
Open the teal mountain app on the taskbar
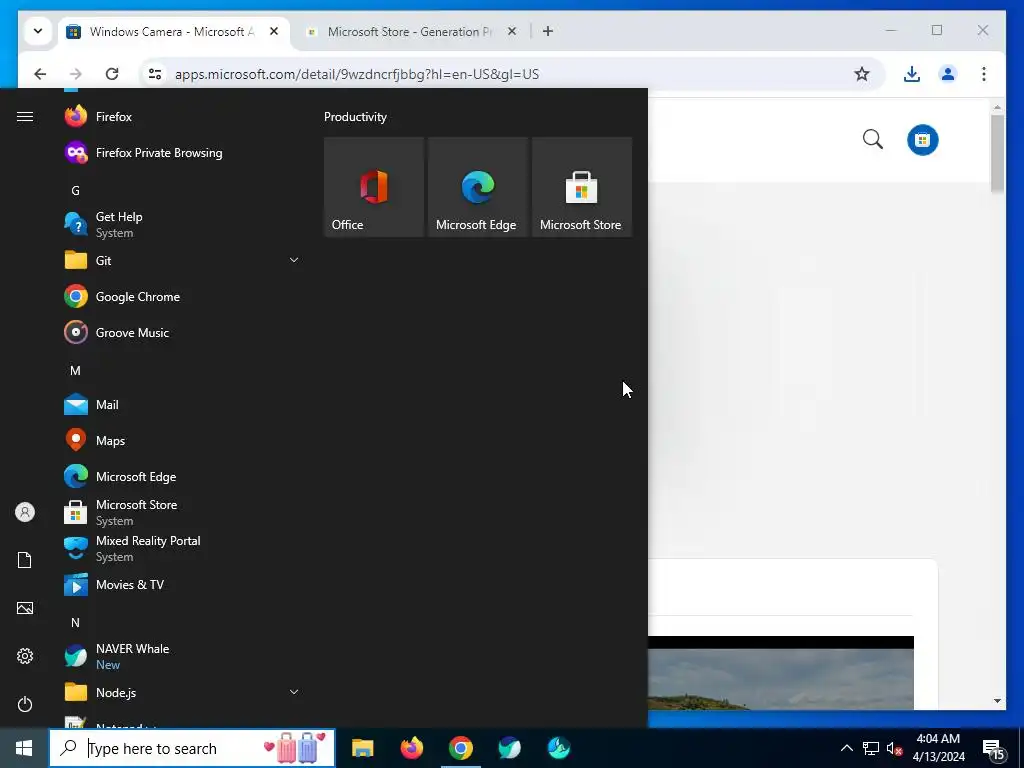[558, 748]
